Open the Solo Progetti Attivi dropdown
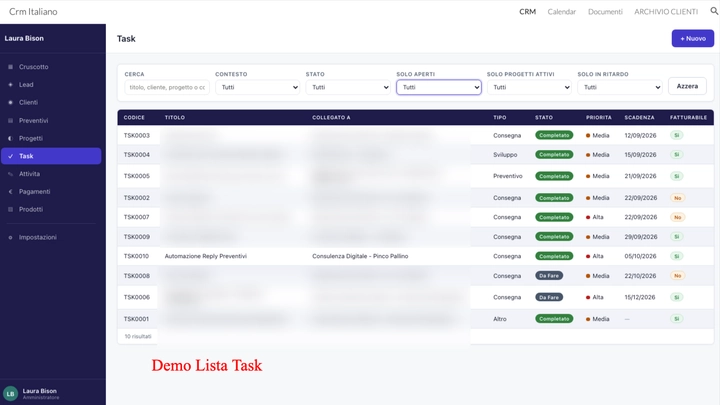This screenshot has width=720, height=405. pyautogui.click(x=529, y=87)
